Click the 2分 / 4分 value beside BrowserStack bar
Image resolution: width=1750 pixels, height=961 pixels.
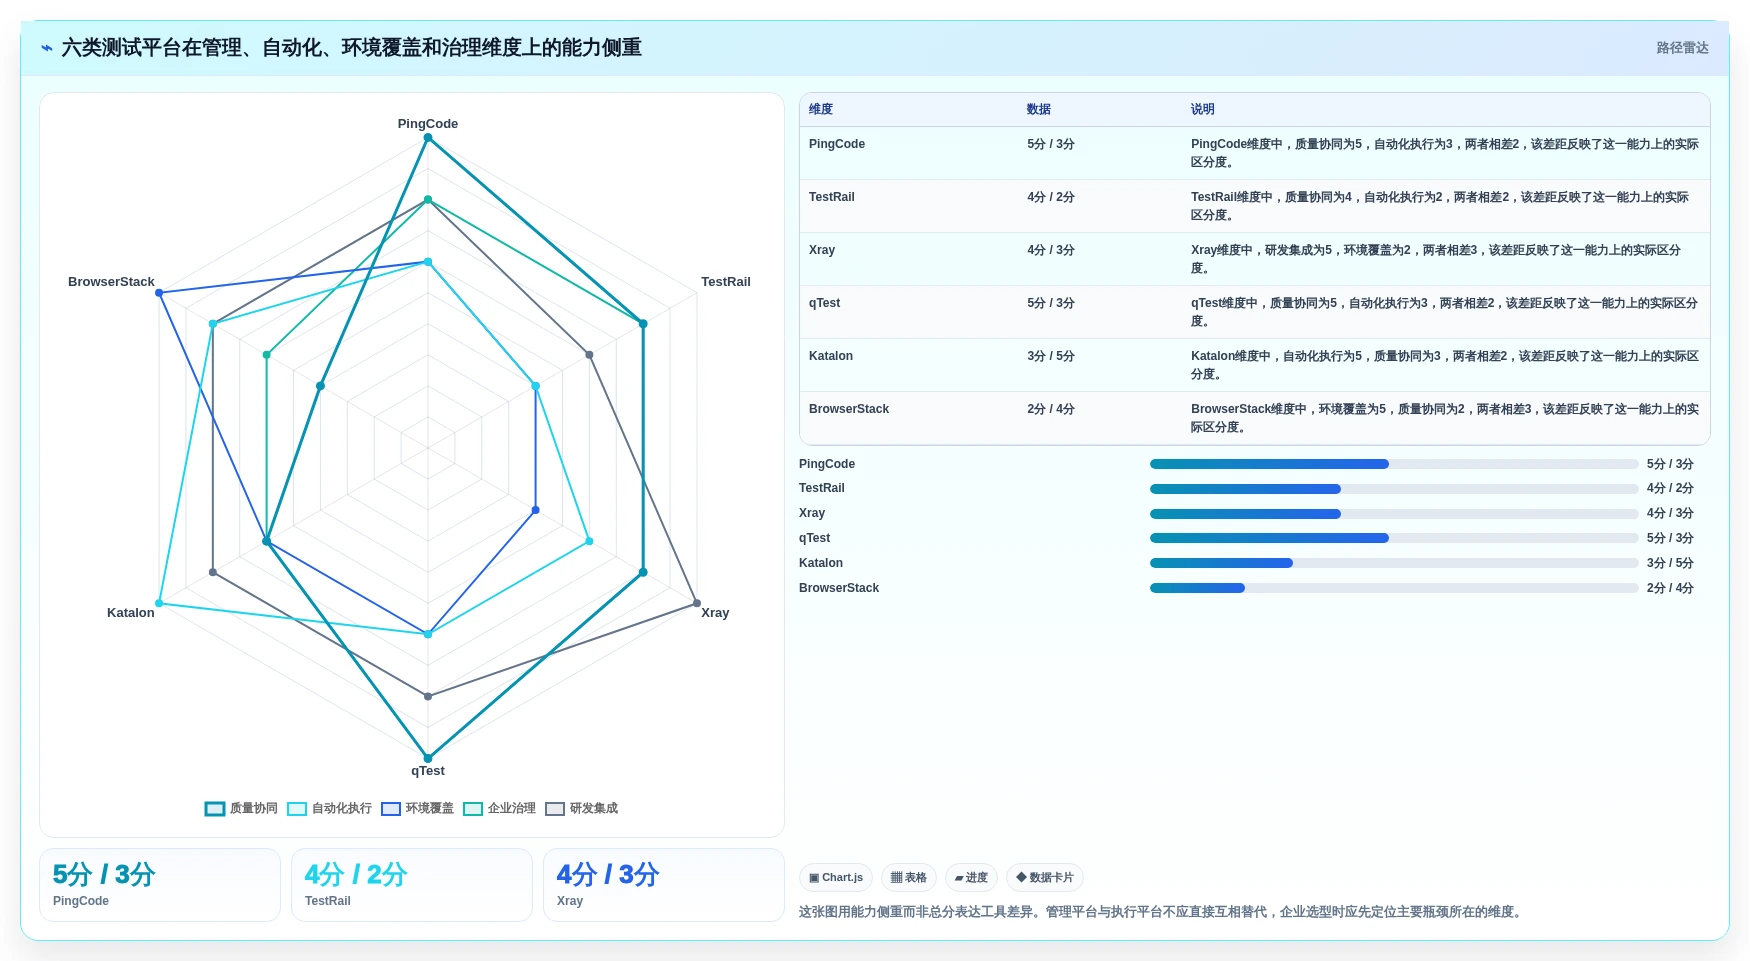coord(1670,588)
